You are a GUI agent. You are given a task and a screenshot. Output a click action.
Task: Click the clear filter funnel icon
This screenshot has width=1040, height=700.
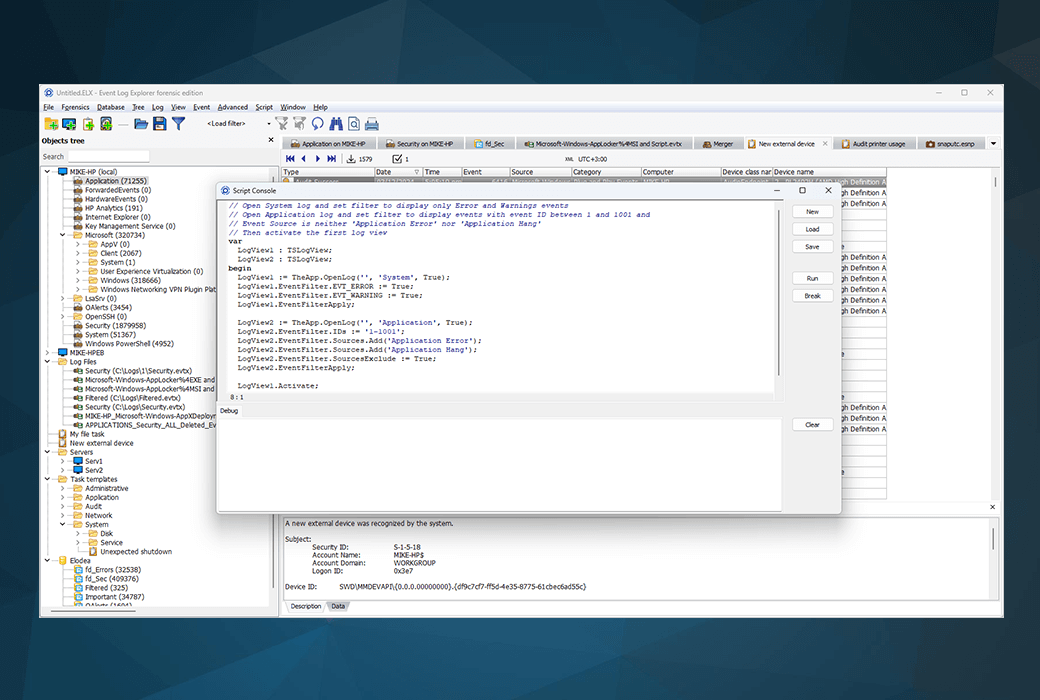tap(282, 124)
